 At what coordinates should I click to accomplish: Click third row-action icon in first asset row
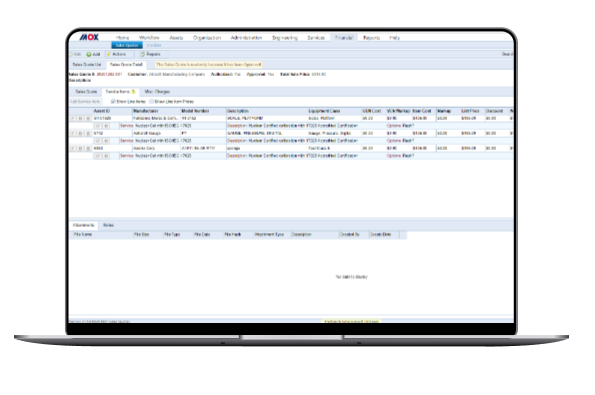[x=88, y=118]
